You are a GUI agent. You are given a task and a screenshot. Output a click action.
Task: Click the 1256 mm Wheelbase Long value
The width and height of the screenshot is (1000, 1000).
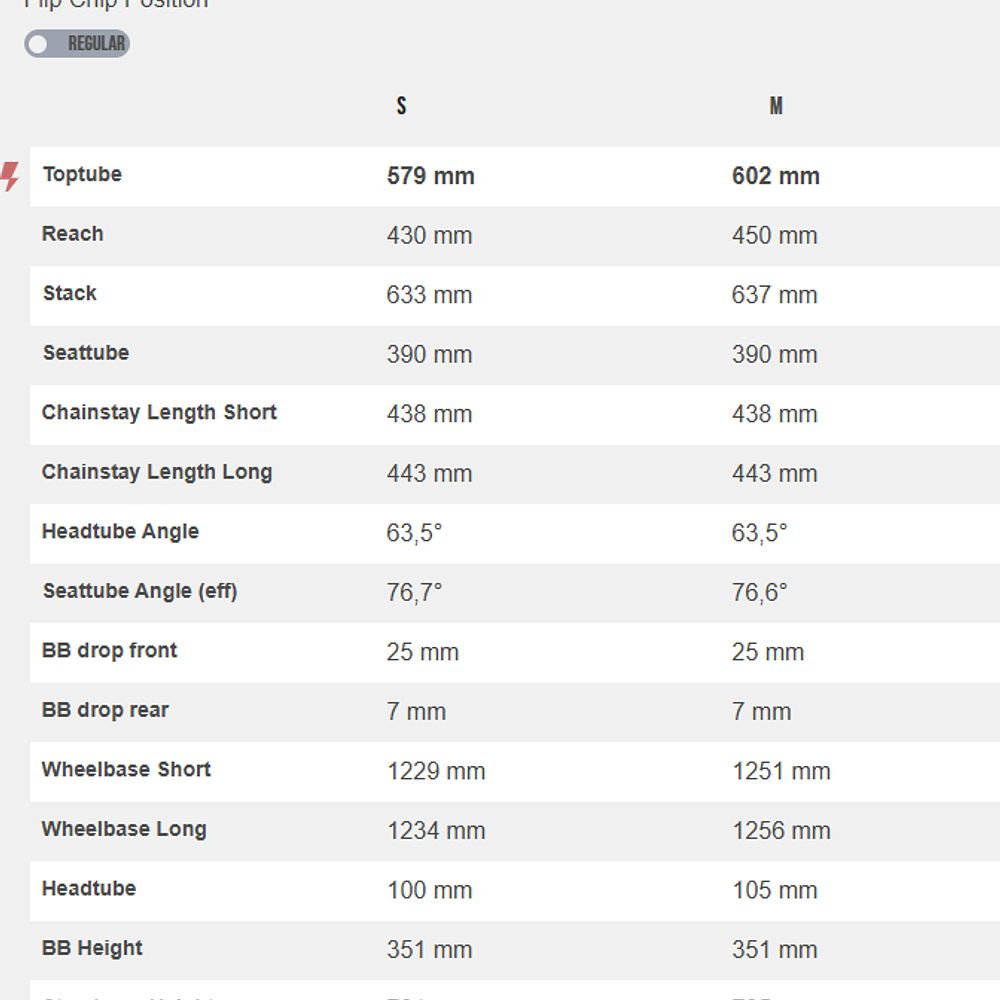(781, 830)
